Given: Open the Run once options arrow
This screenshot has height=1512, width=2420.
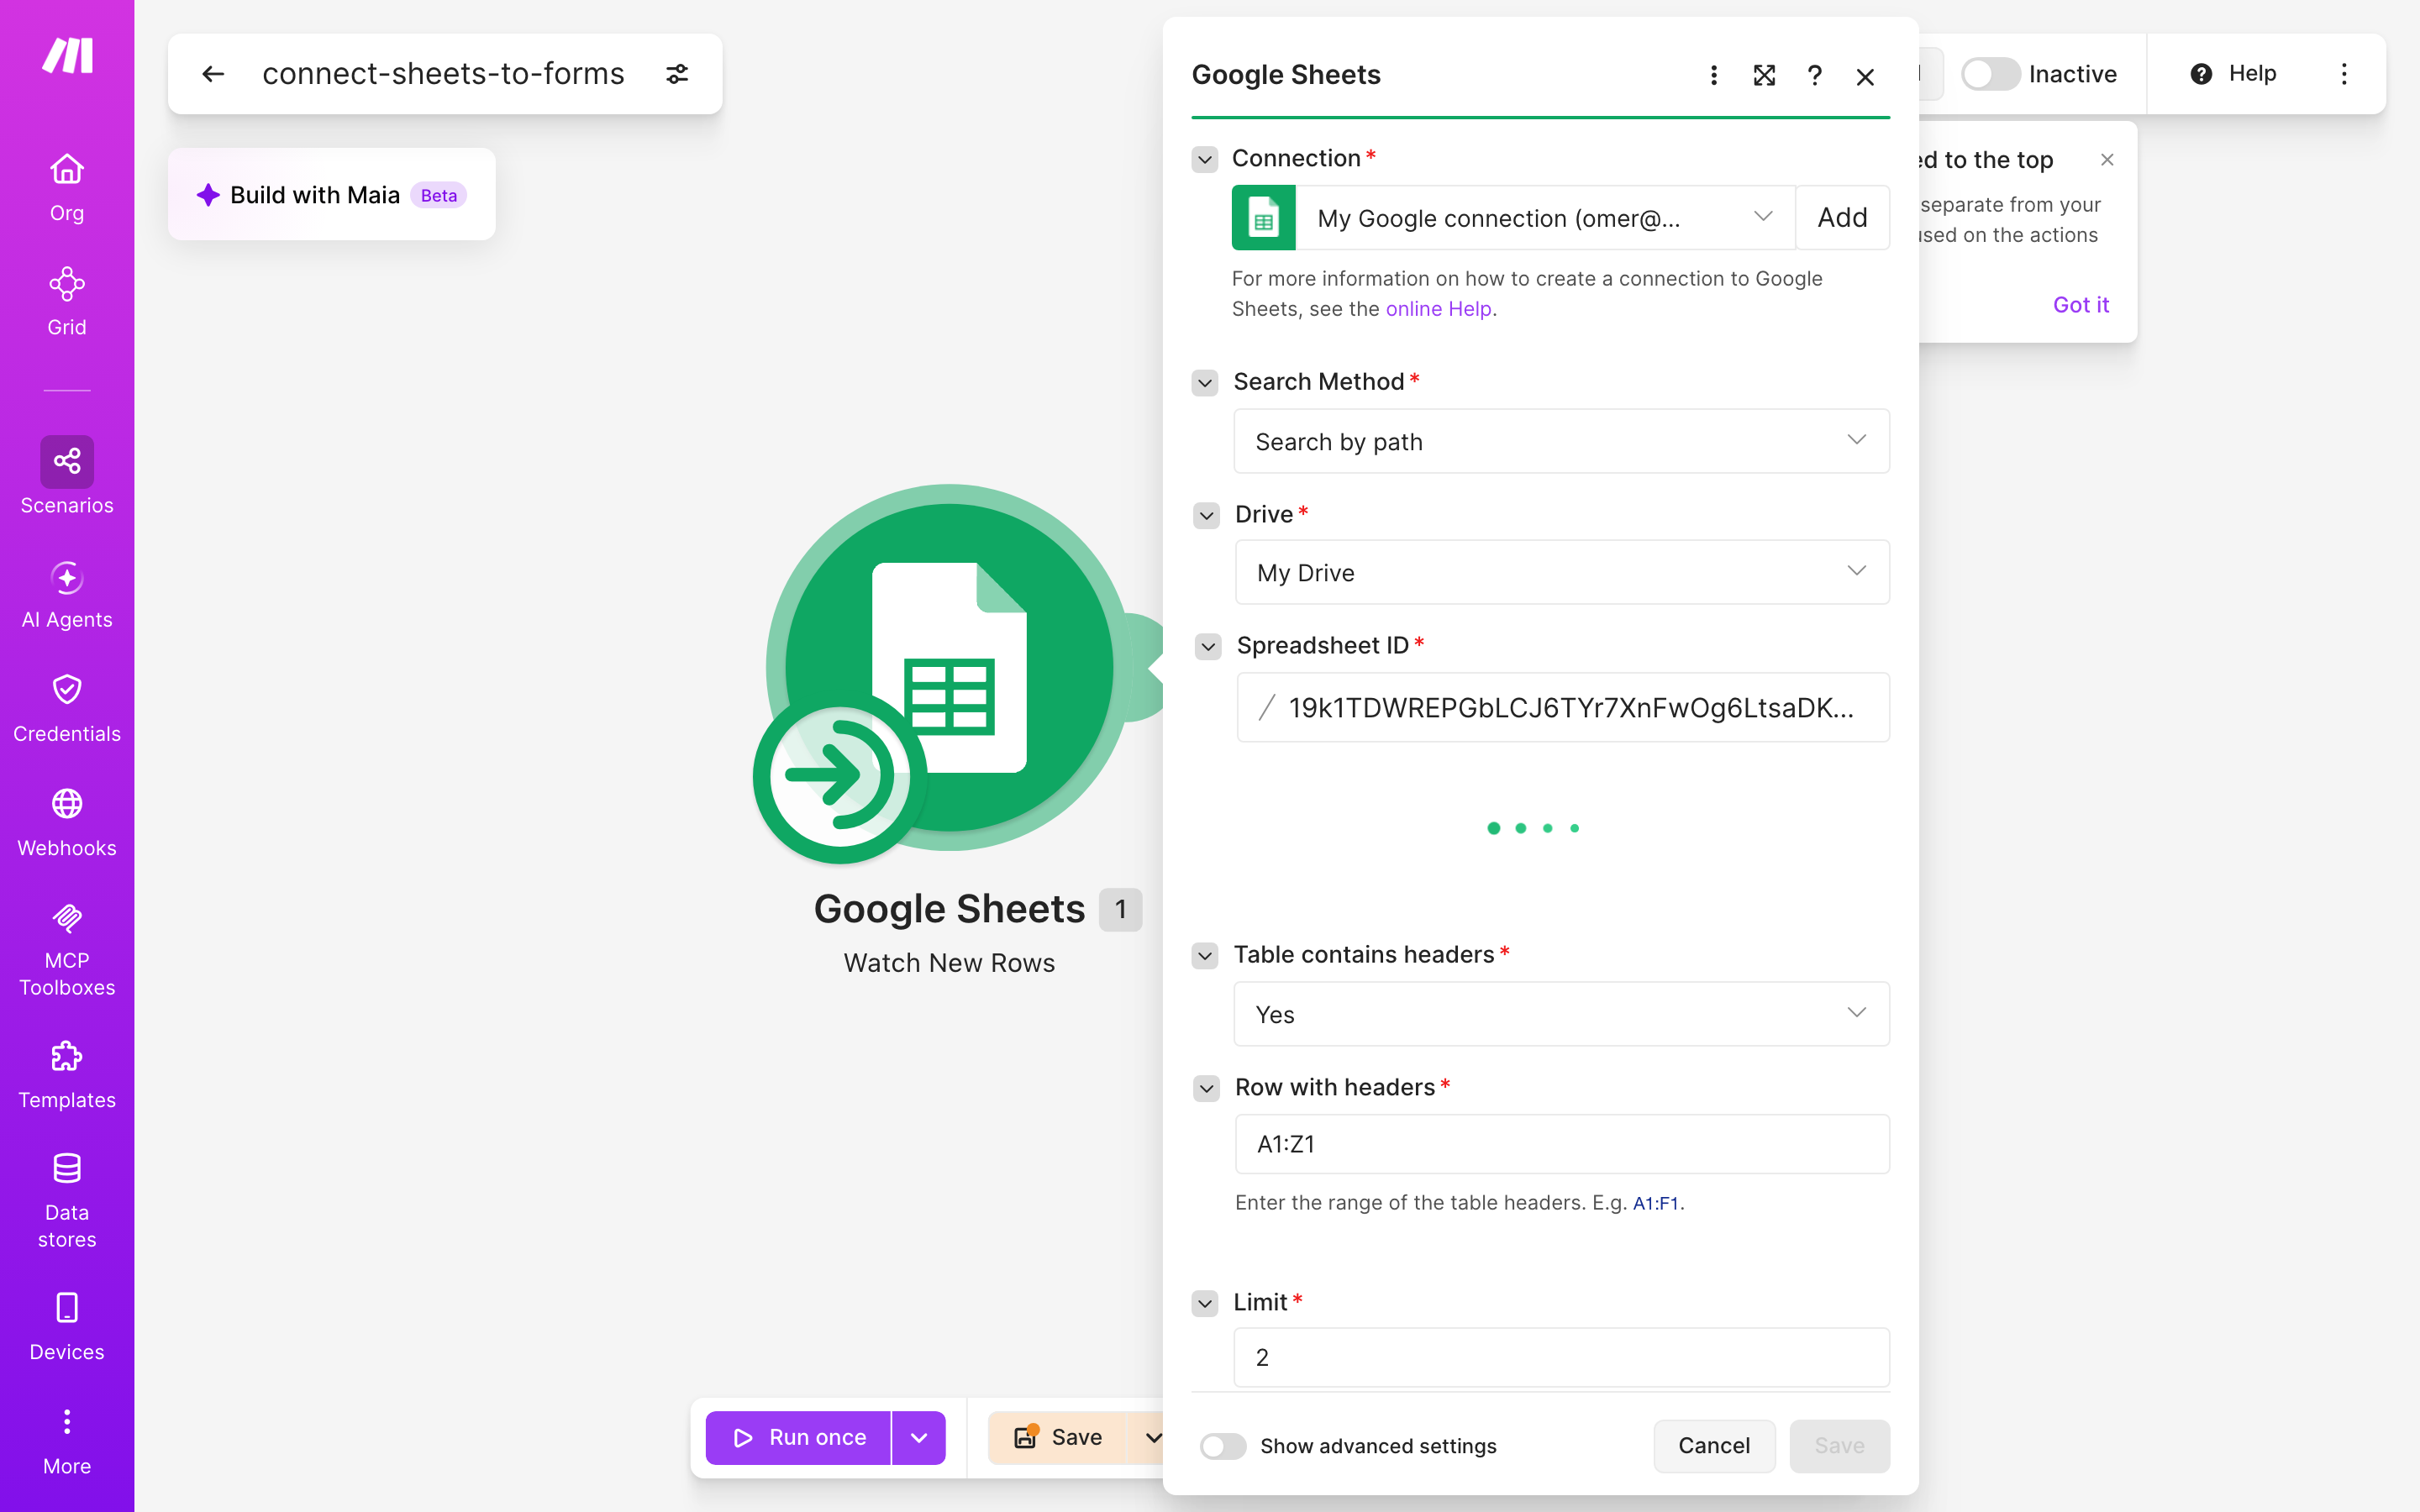Looking at the screenshot, I should pyautogui.click(x=919, y=1438).
